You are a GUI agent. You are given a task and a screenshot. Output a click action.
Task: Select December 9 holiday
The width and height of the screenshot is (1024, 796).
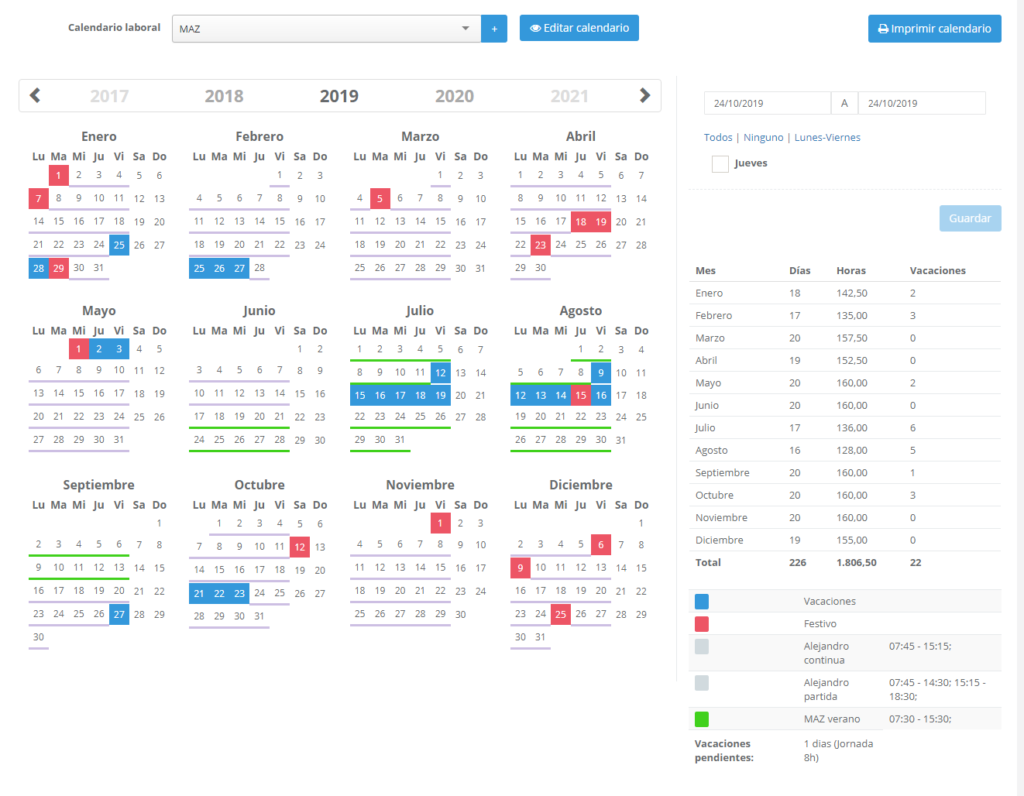point(520,567)
